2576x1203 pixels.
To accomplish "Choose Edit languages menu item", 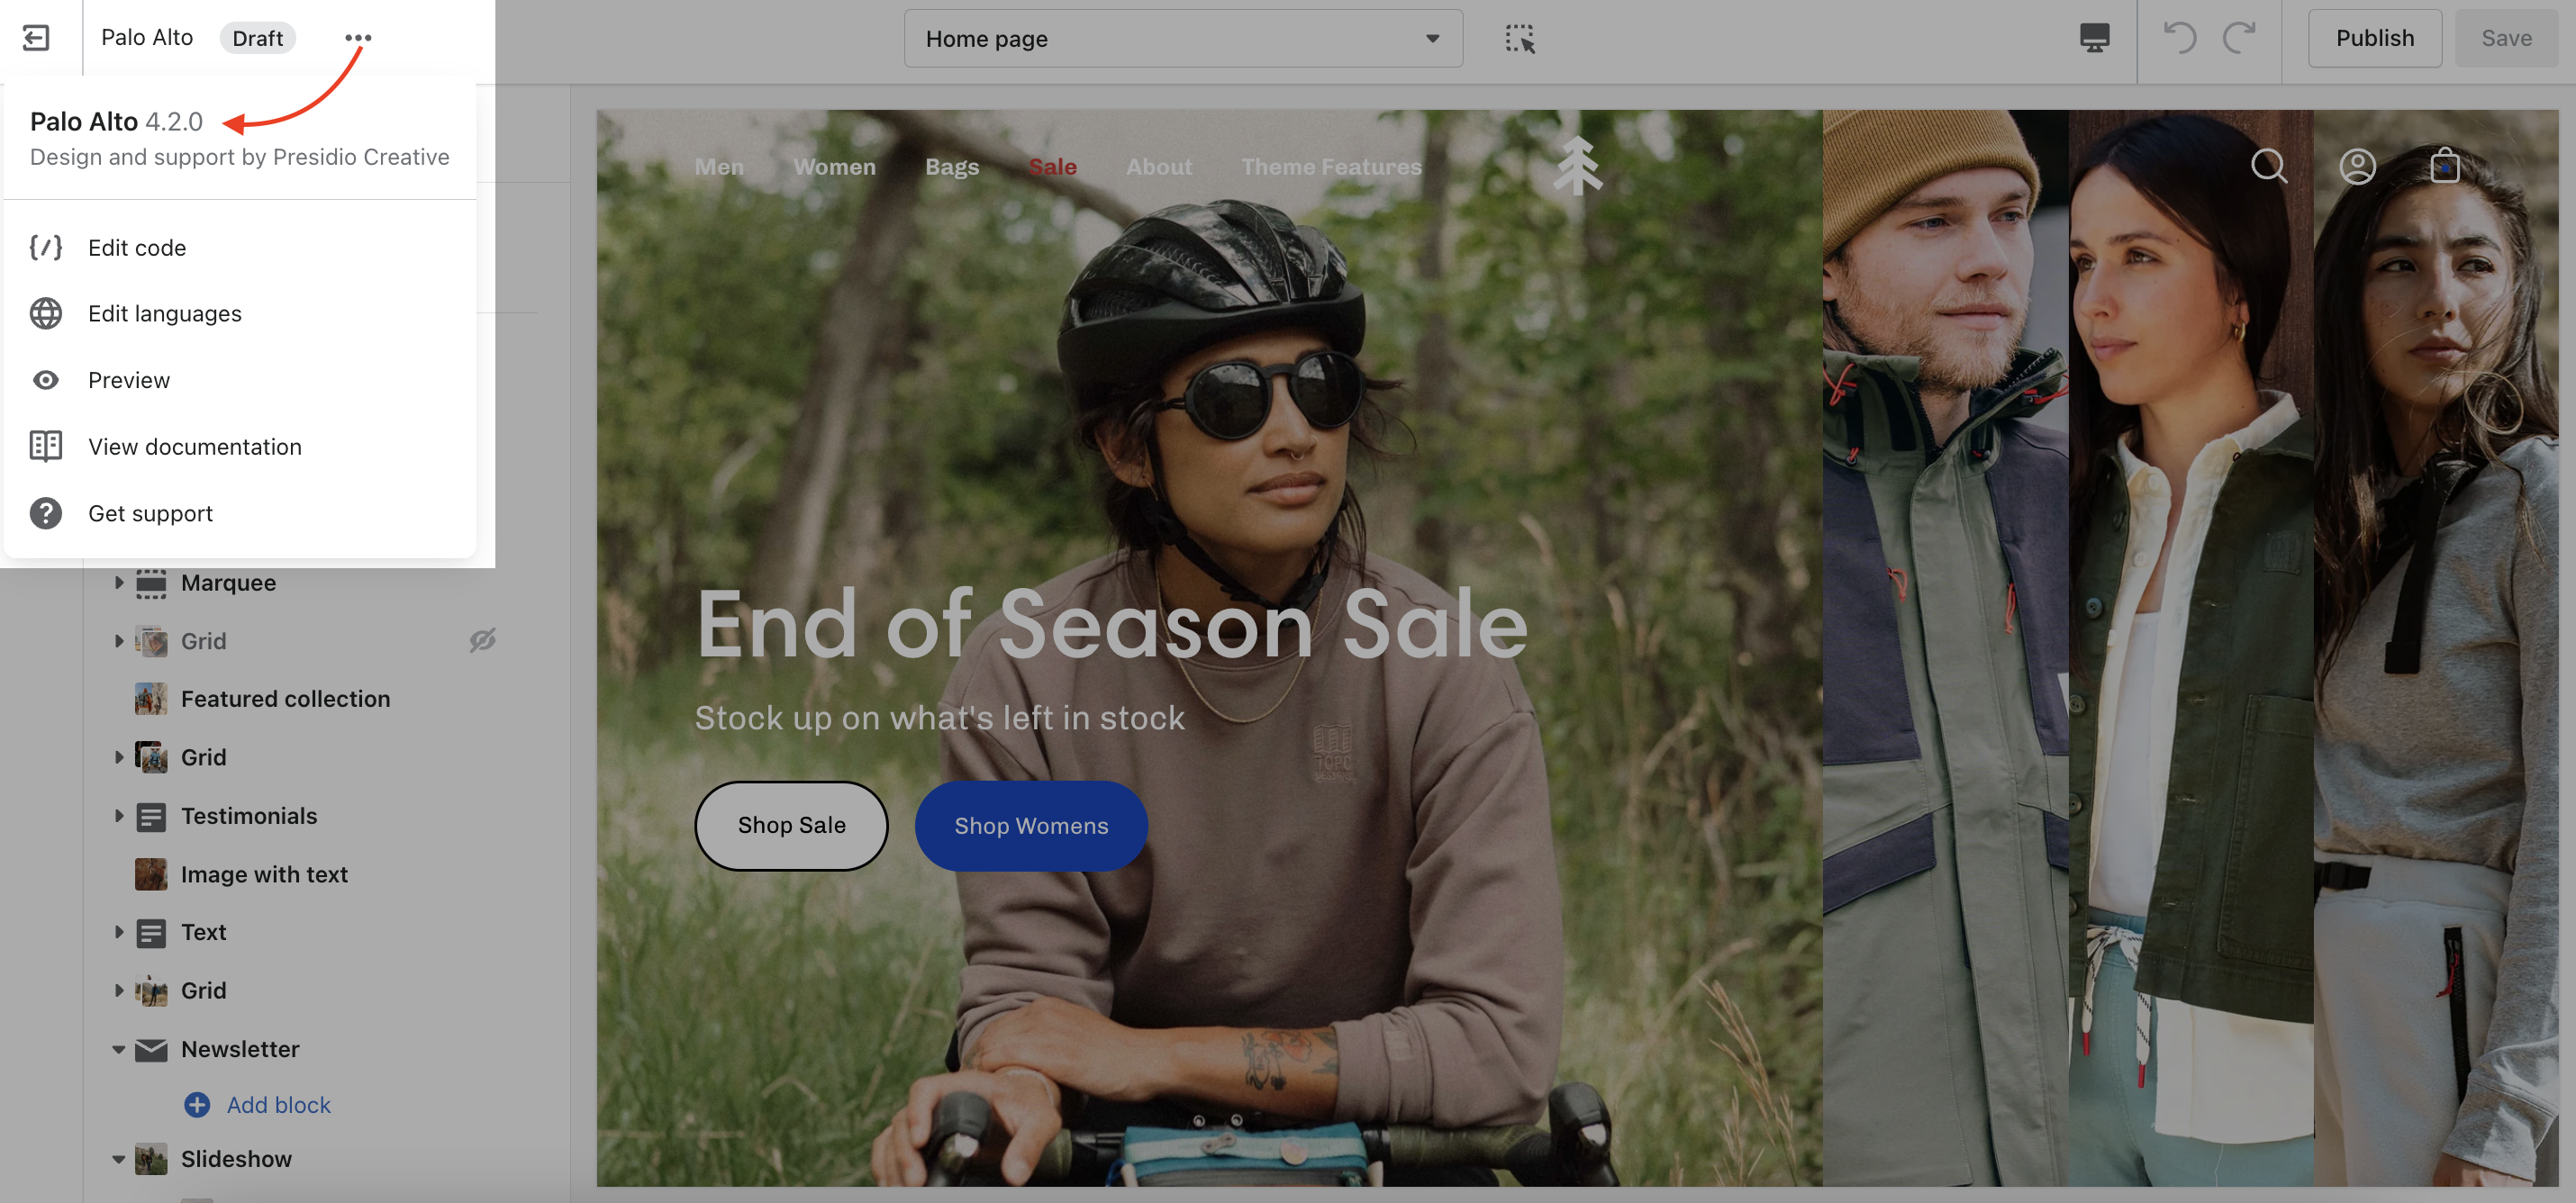I will click(x=165, y=314).
